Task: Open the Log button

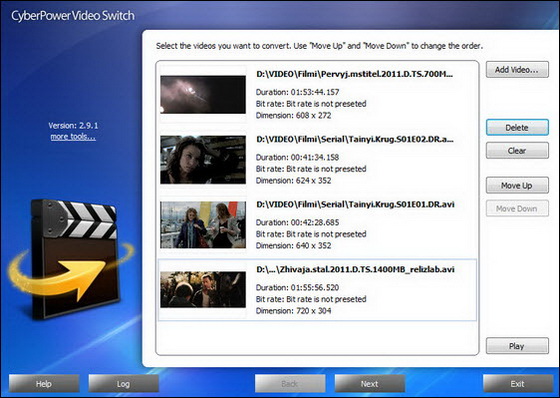Action: 124,384
